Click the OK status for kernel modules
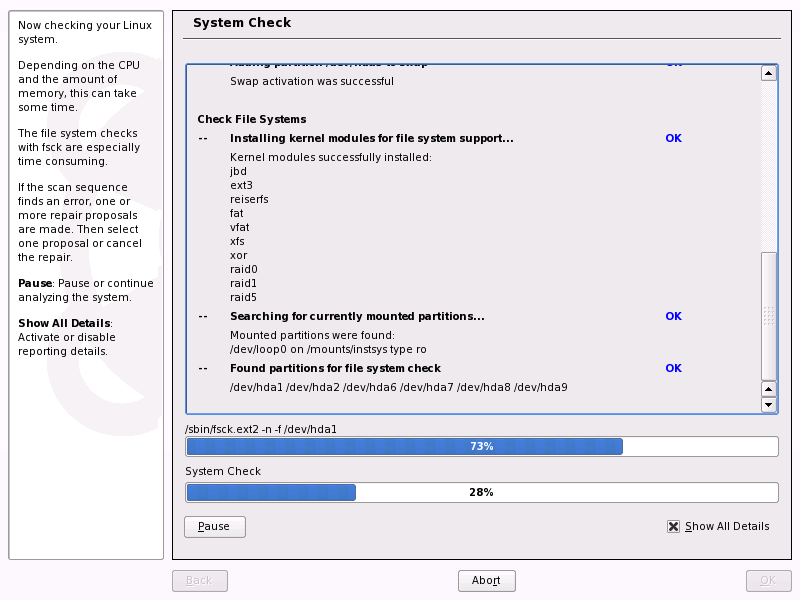 coord(673,138)
